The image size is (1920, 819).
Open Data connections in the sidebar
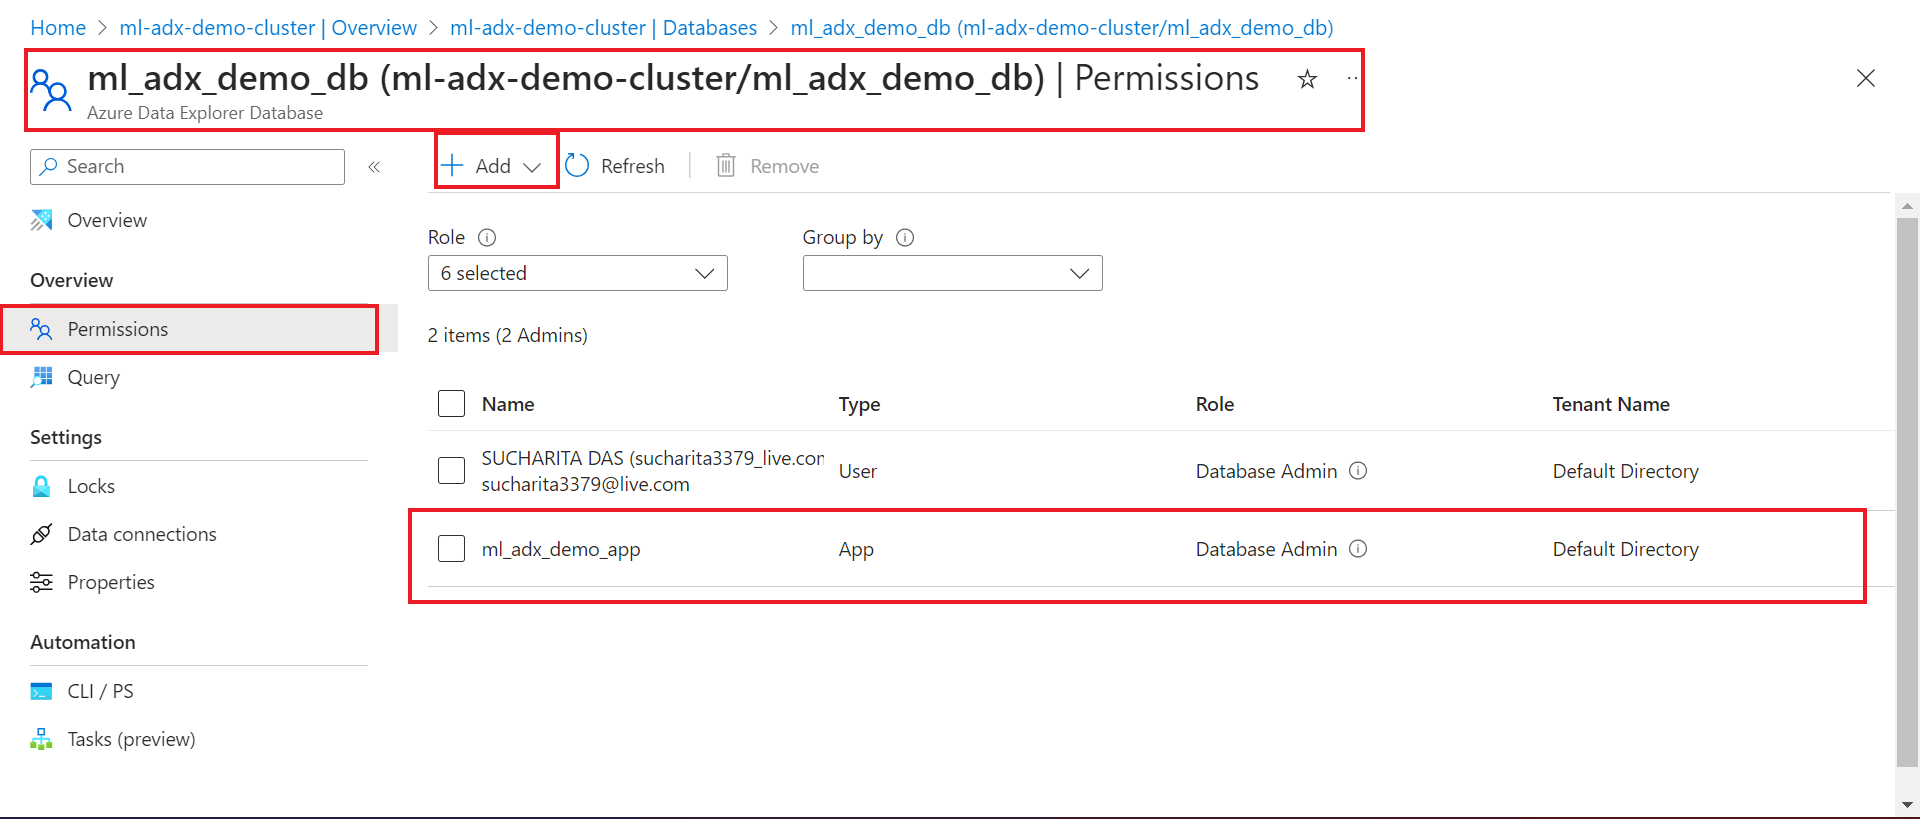[142, 534]
